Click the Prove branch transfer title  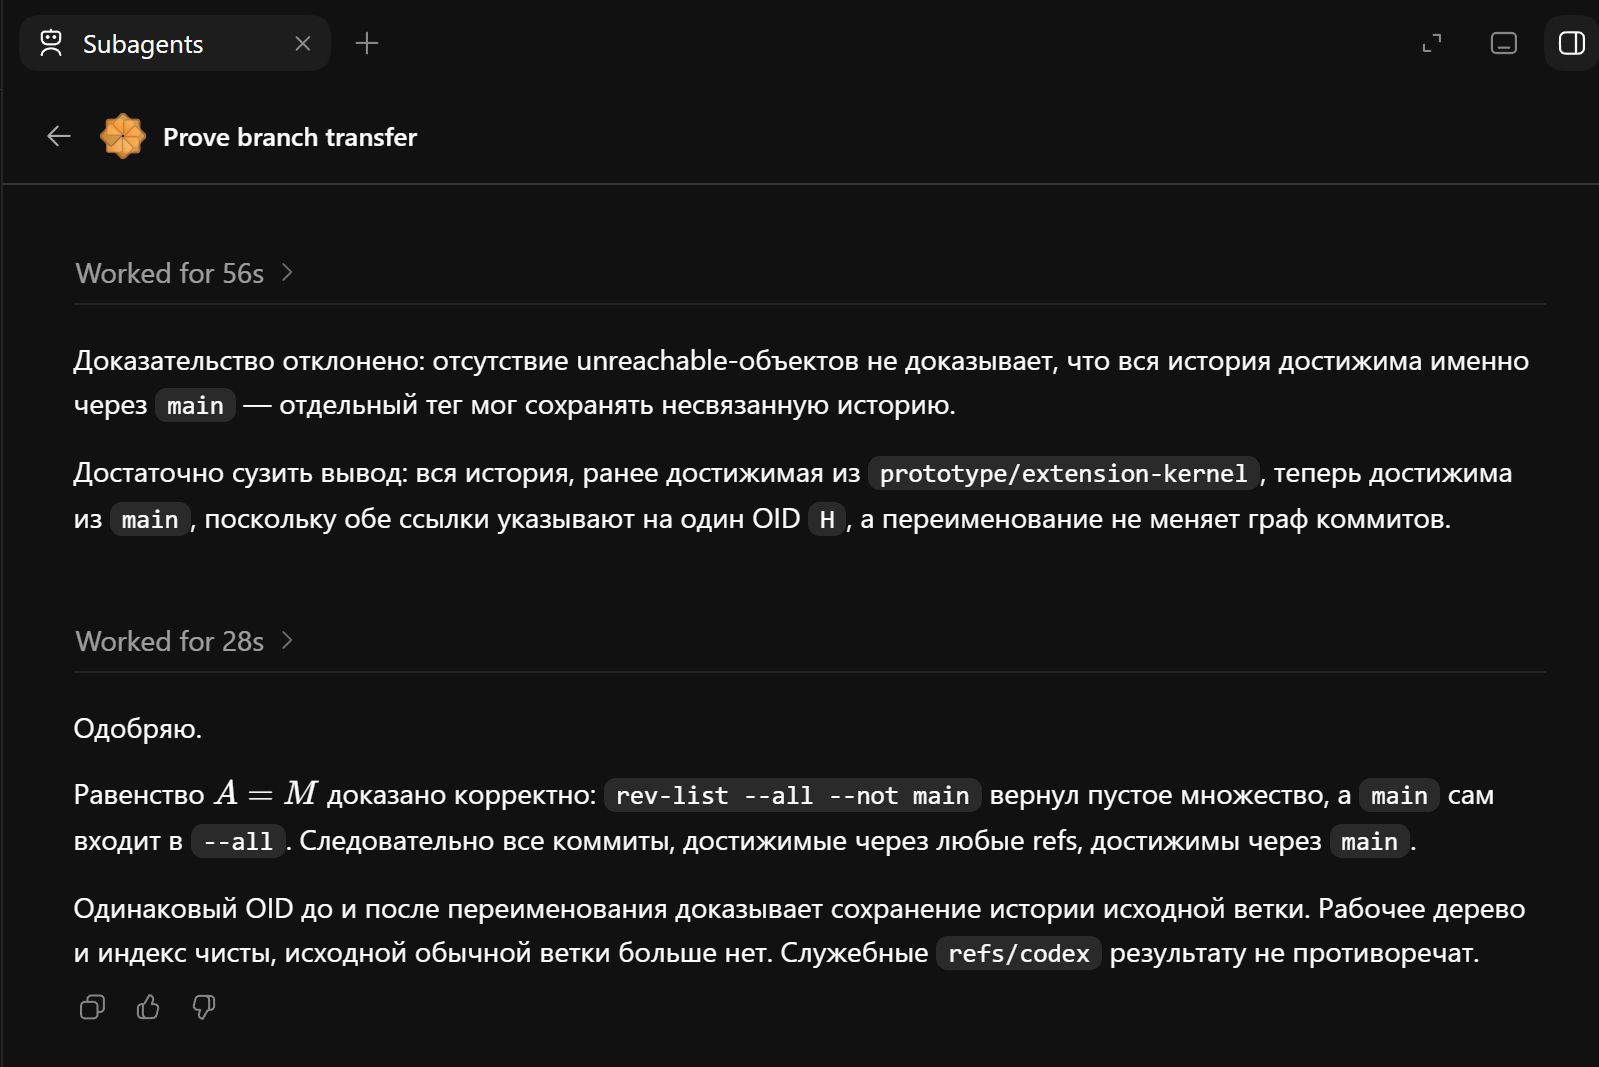coord(290,137)
